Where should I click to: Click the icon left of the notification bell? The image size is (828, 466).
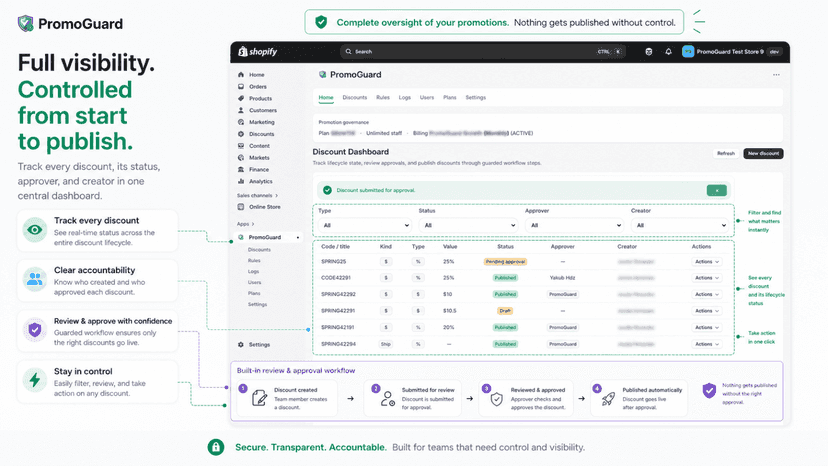tap(648, 51)
